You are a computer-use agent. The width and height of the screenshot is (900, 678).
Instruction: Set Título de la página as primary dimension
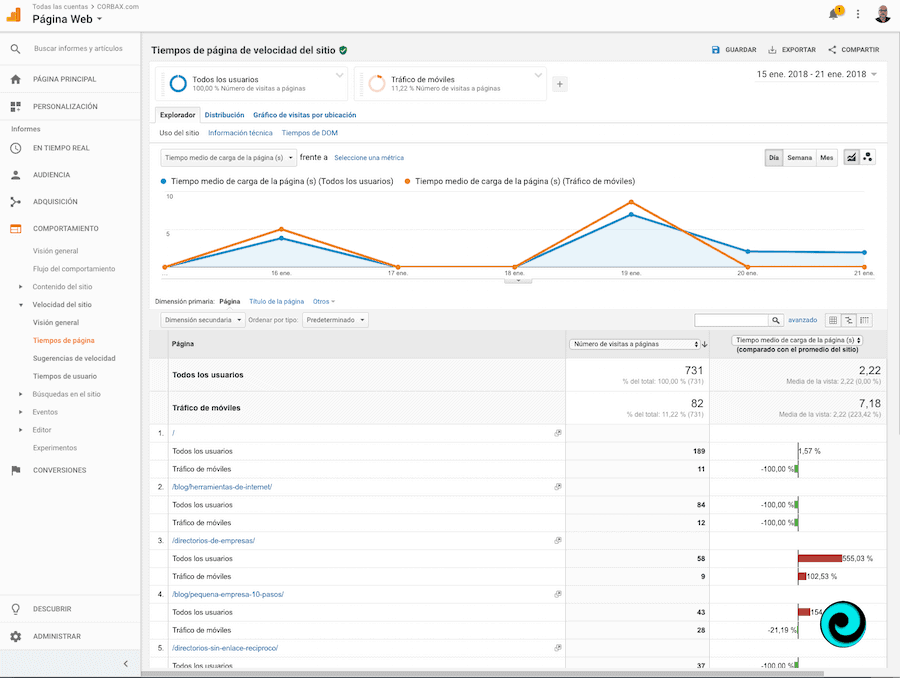(x=277, y=302)
